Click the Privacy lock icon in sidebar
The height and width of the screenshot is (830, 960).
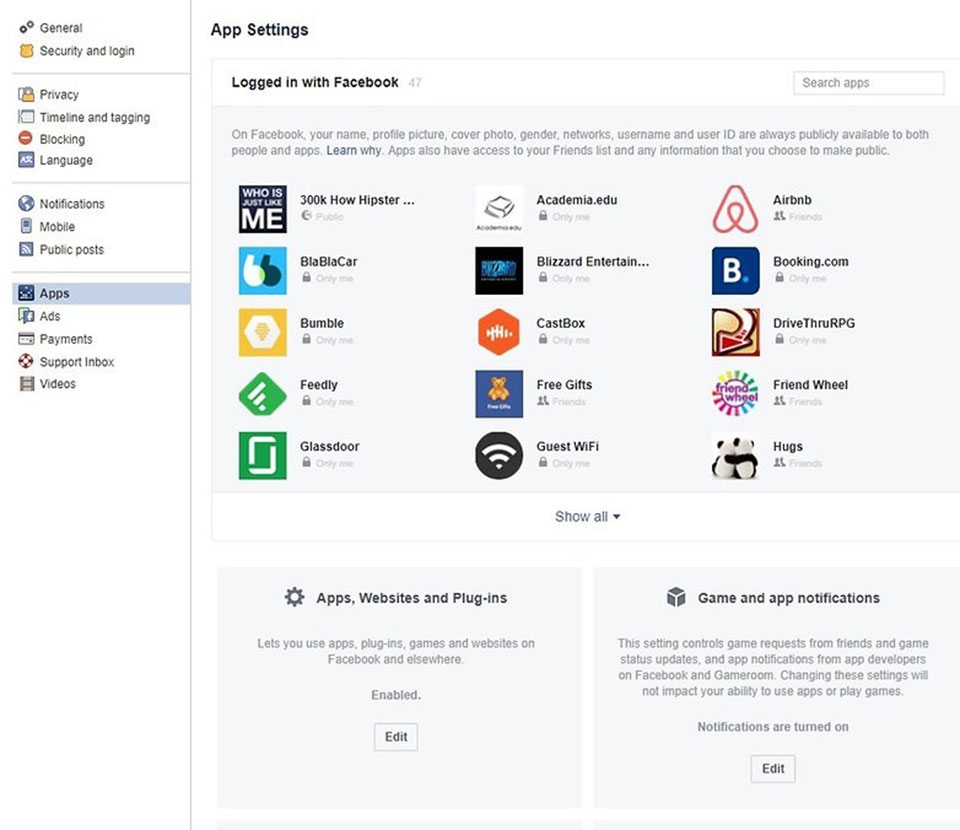[x=26, y=94]
